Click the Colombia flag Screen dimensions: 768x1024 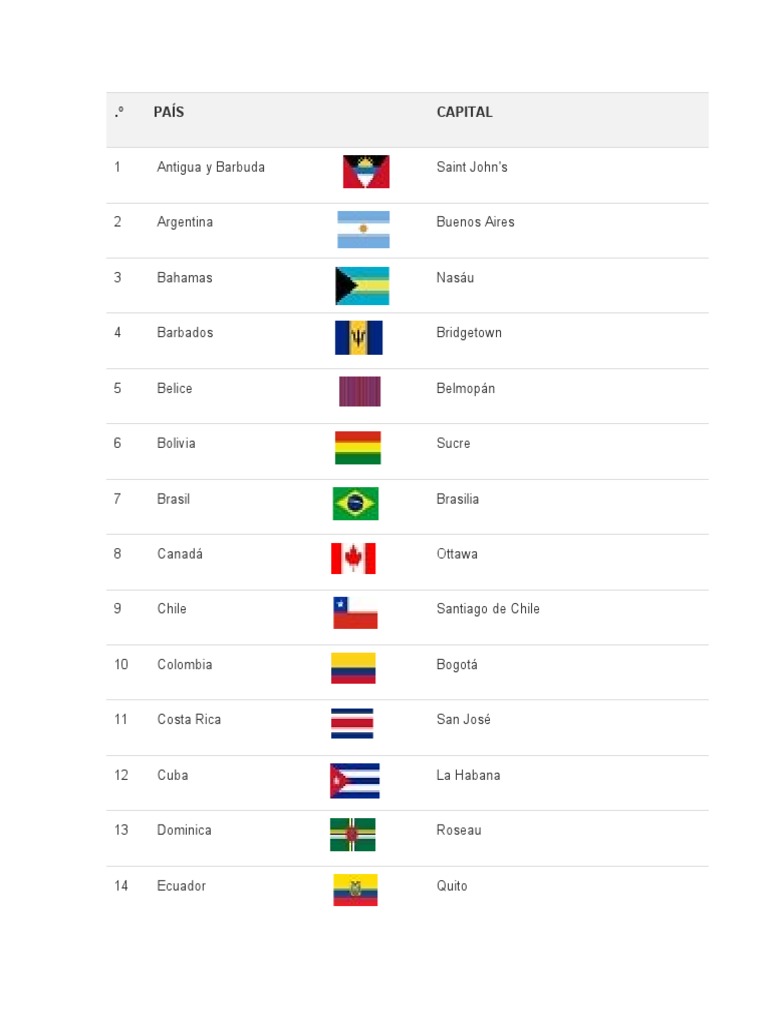pyautogui.click(x=353, y=668)
